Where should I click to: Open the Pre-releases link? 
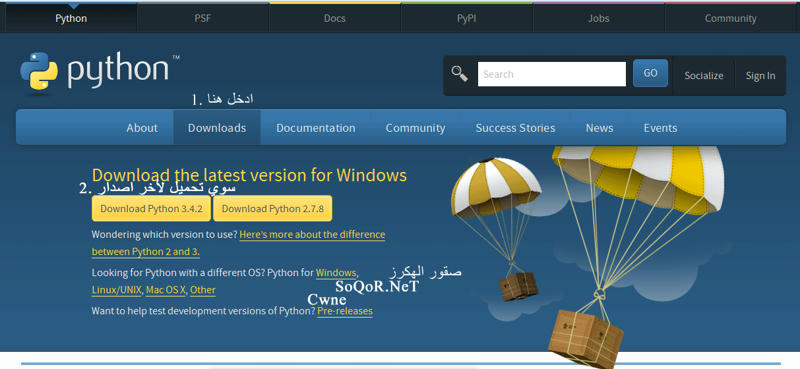point(345,311)
